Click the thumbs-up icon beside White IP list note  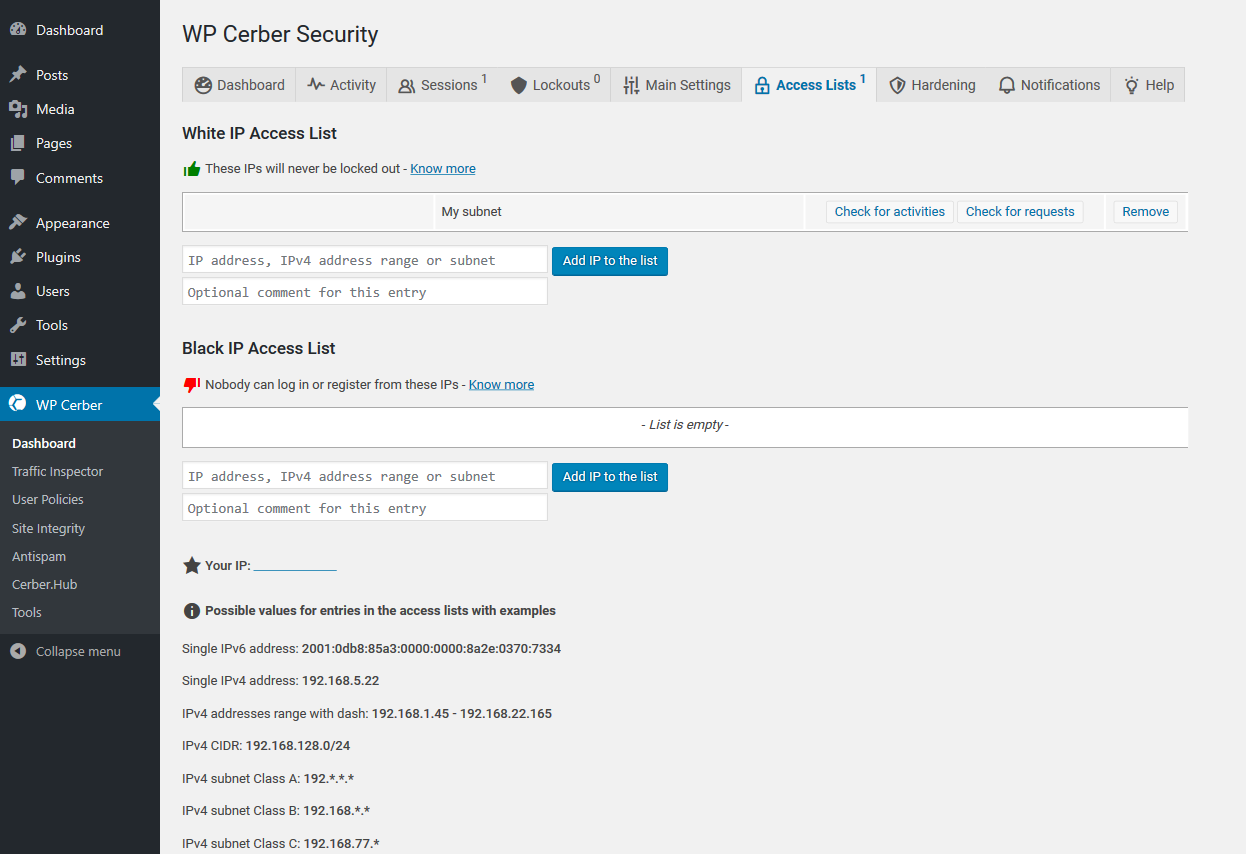190,167
